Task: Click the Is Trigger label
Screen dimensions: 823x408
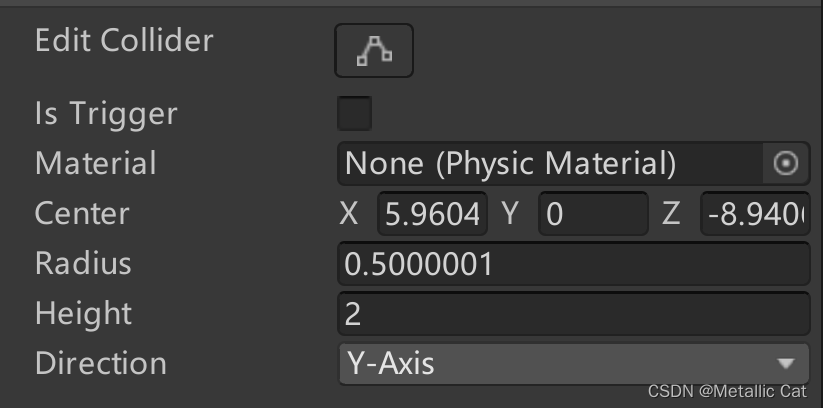Action: 106,113
